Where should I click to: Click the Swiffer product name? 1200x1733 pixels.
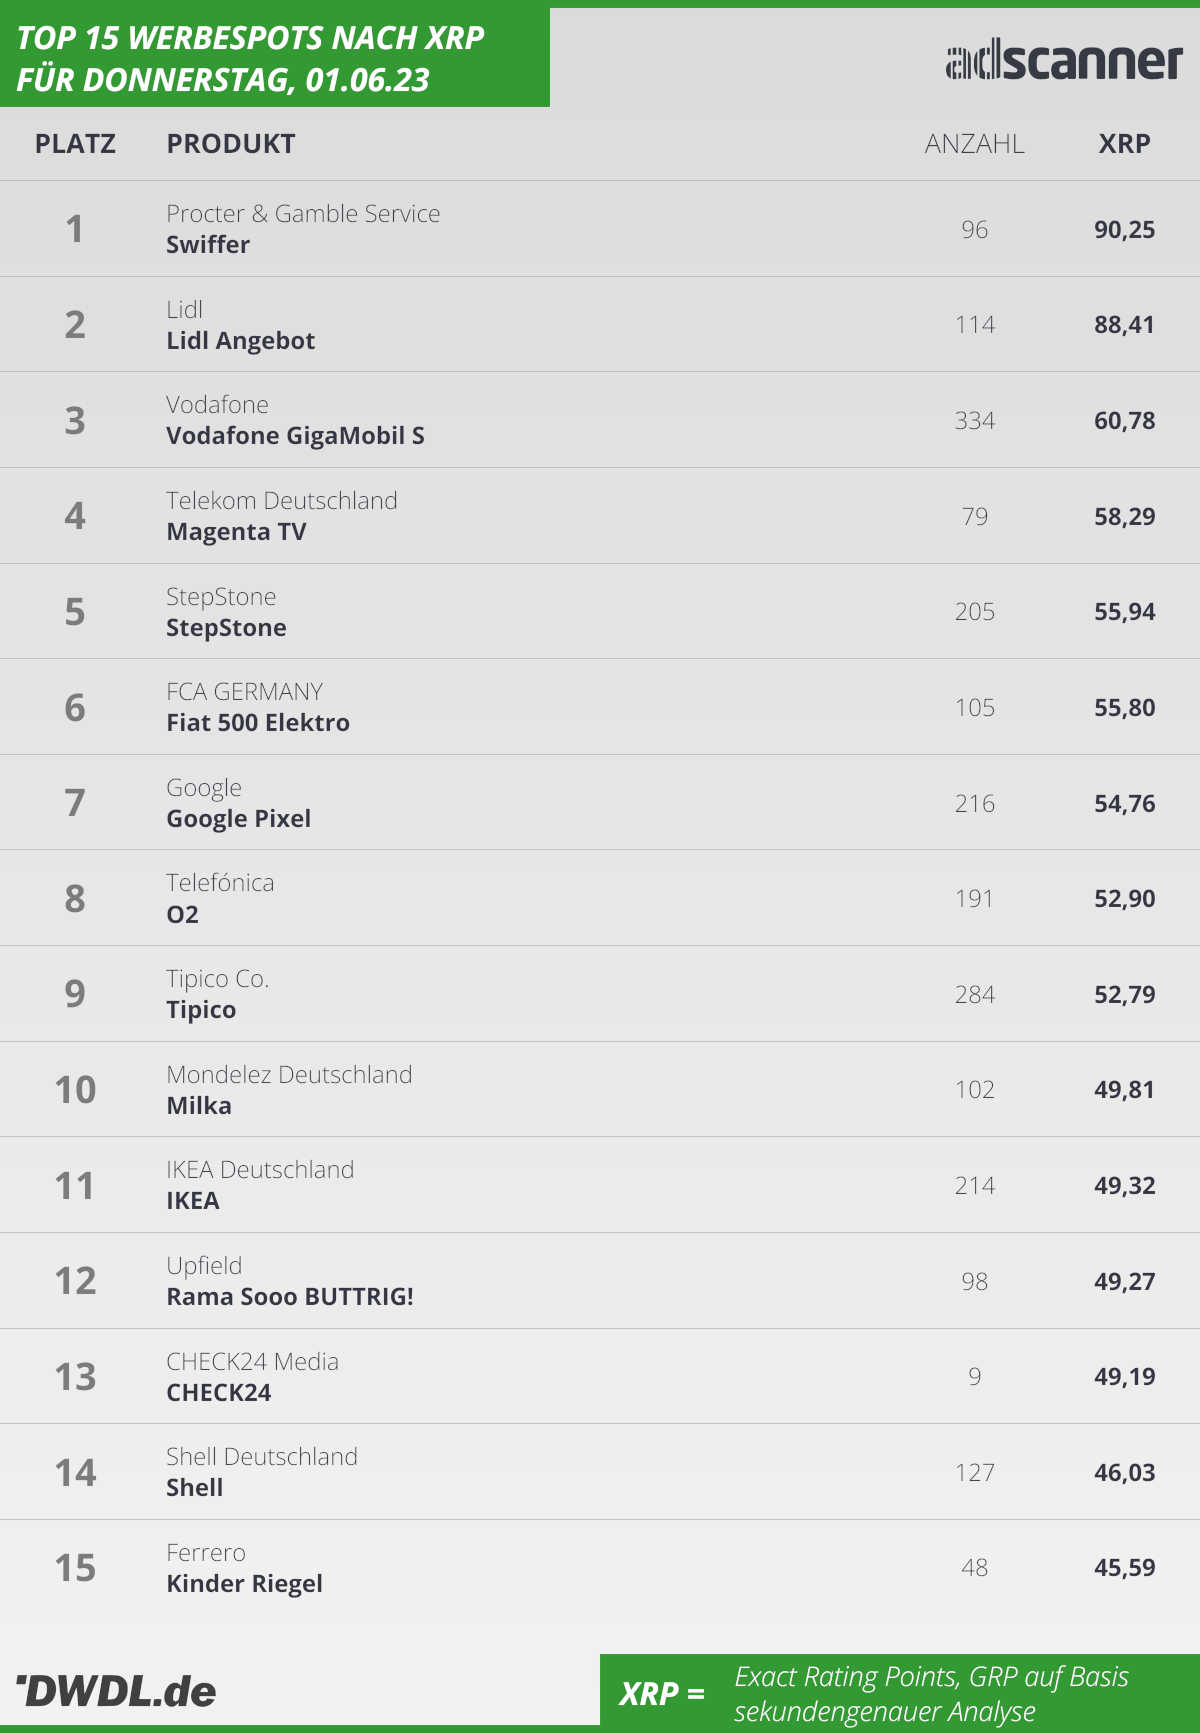pos(208,245)
